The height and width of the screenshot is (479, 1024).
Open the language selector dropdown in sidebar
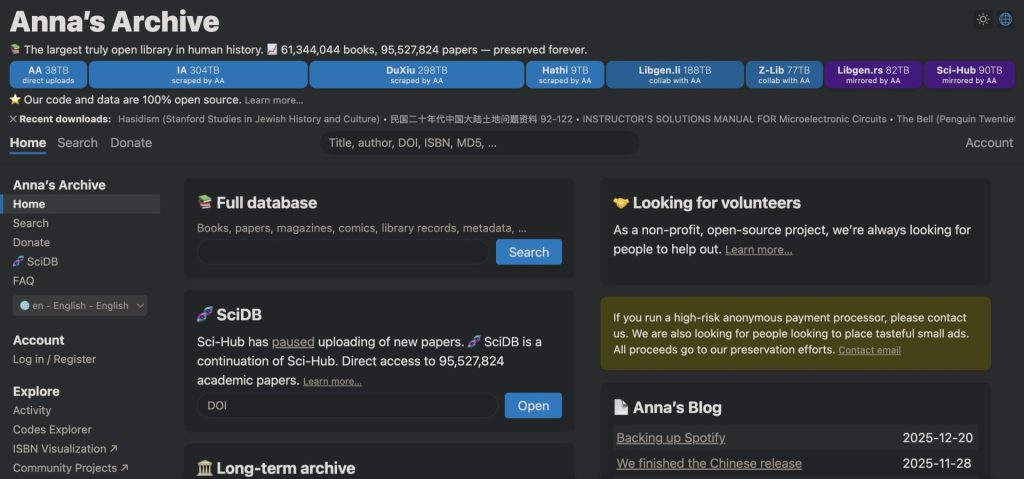point(80,305)
